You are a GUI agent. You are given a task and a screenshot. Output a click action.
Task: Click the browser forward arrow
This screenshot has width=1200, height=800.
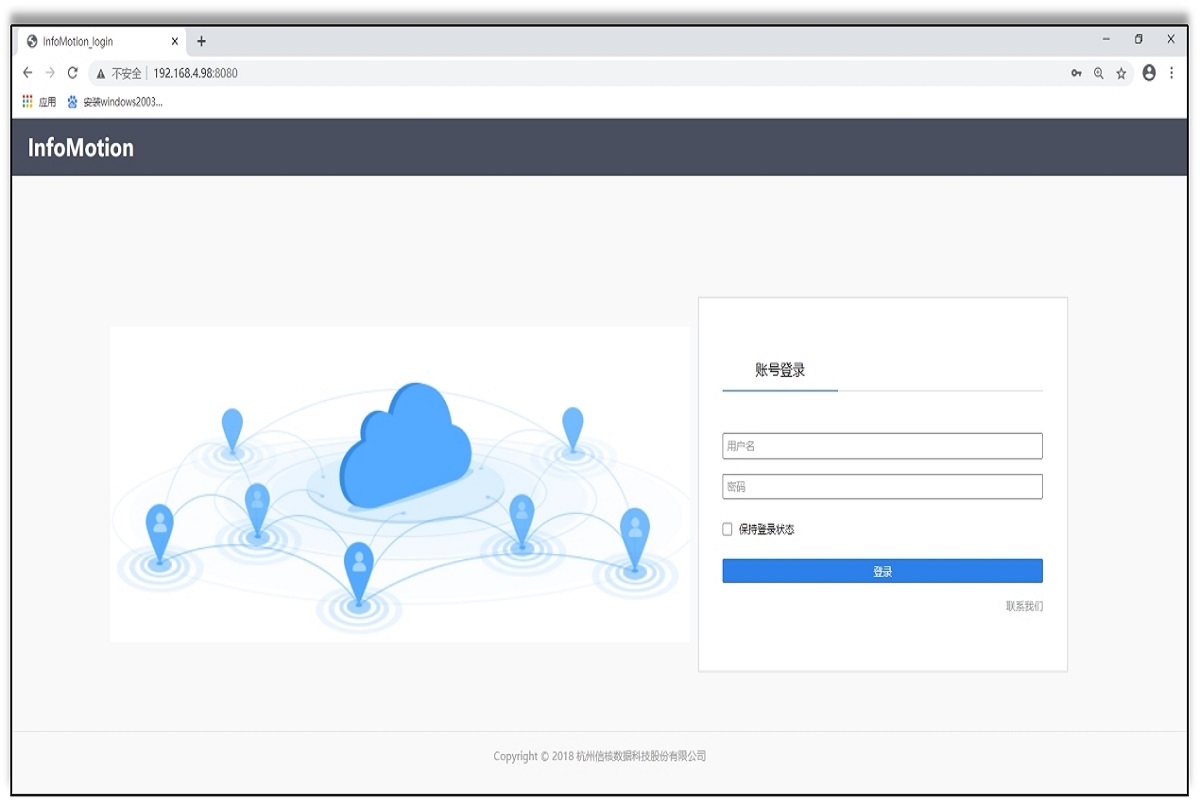pyautogui.click(x=50, y=73)
